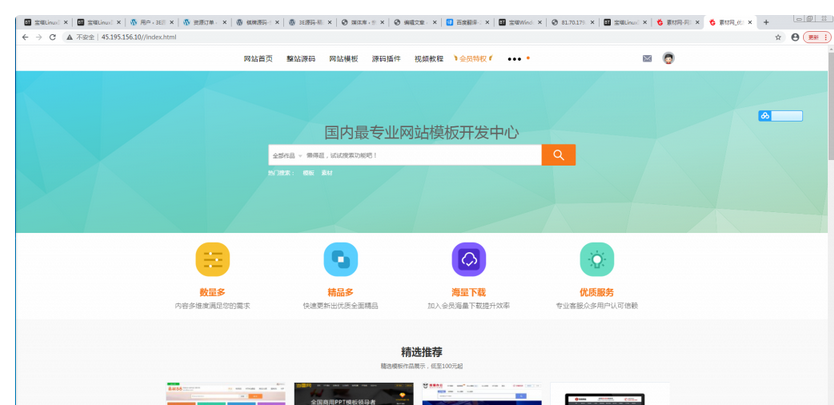
Task: Click the yellow 数量多 feature icon
Action: coord(212,259)
